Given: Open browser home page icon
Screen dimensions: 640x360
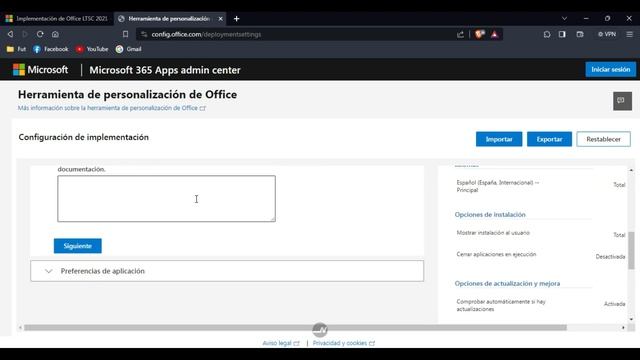Looking at the screenshot, I should [55, 34].
